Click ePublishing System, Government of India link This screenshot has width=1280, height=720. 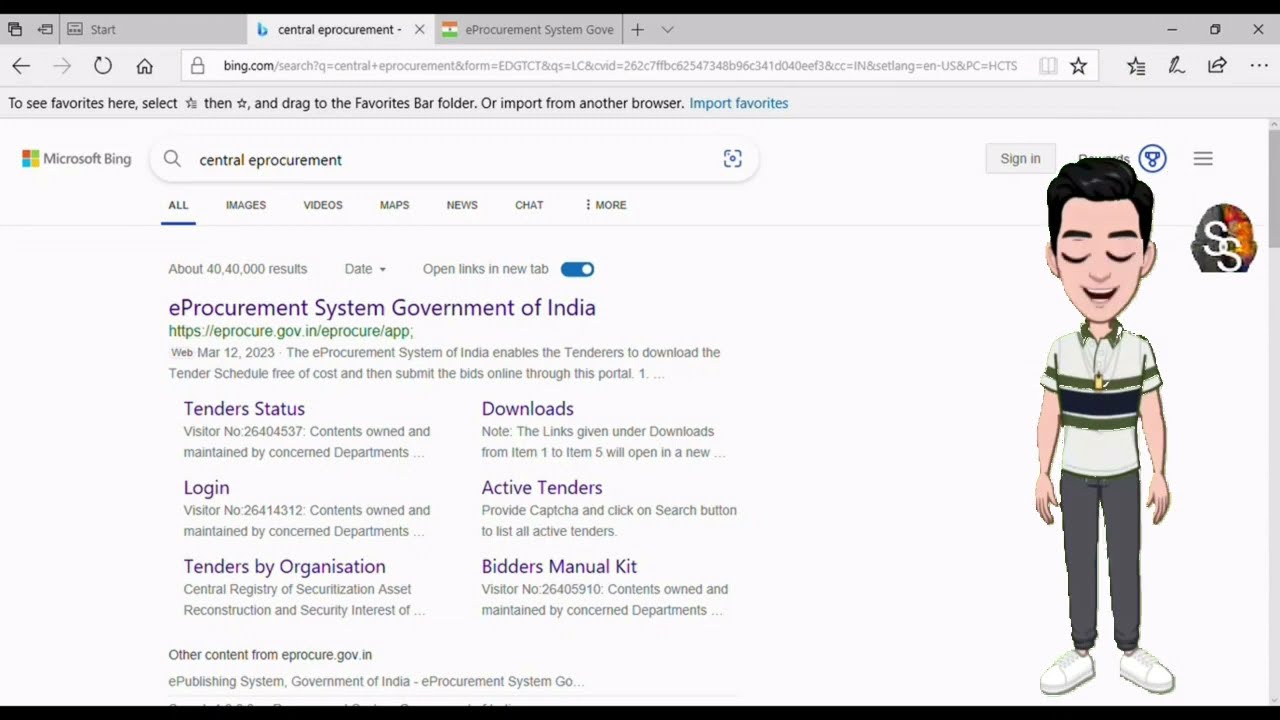pyautogui.click(x=376, y=681)
